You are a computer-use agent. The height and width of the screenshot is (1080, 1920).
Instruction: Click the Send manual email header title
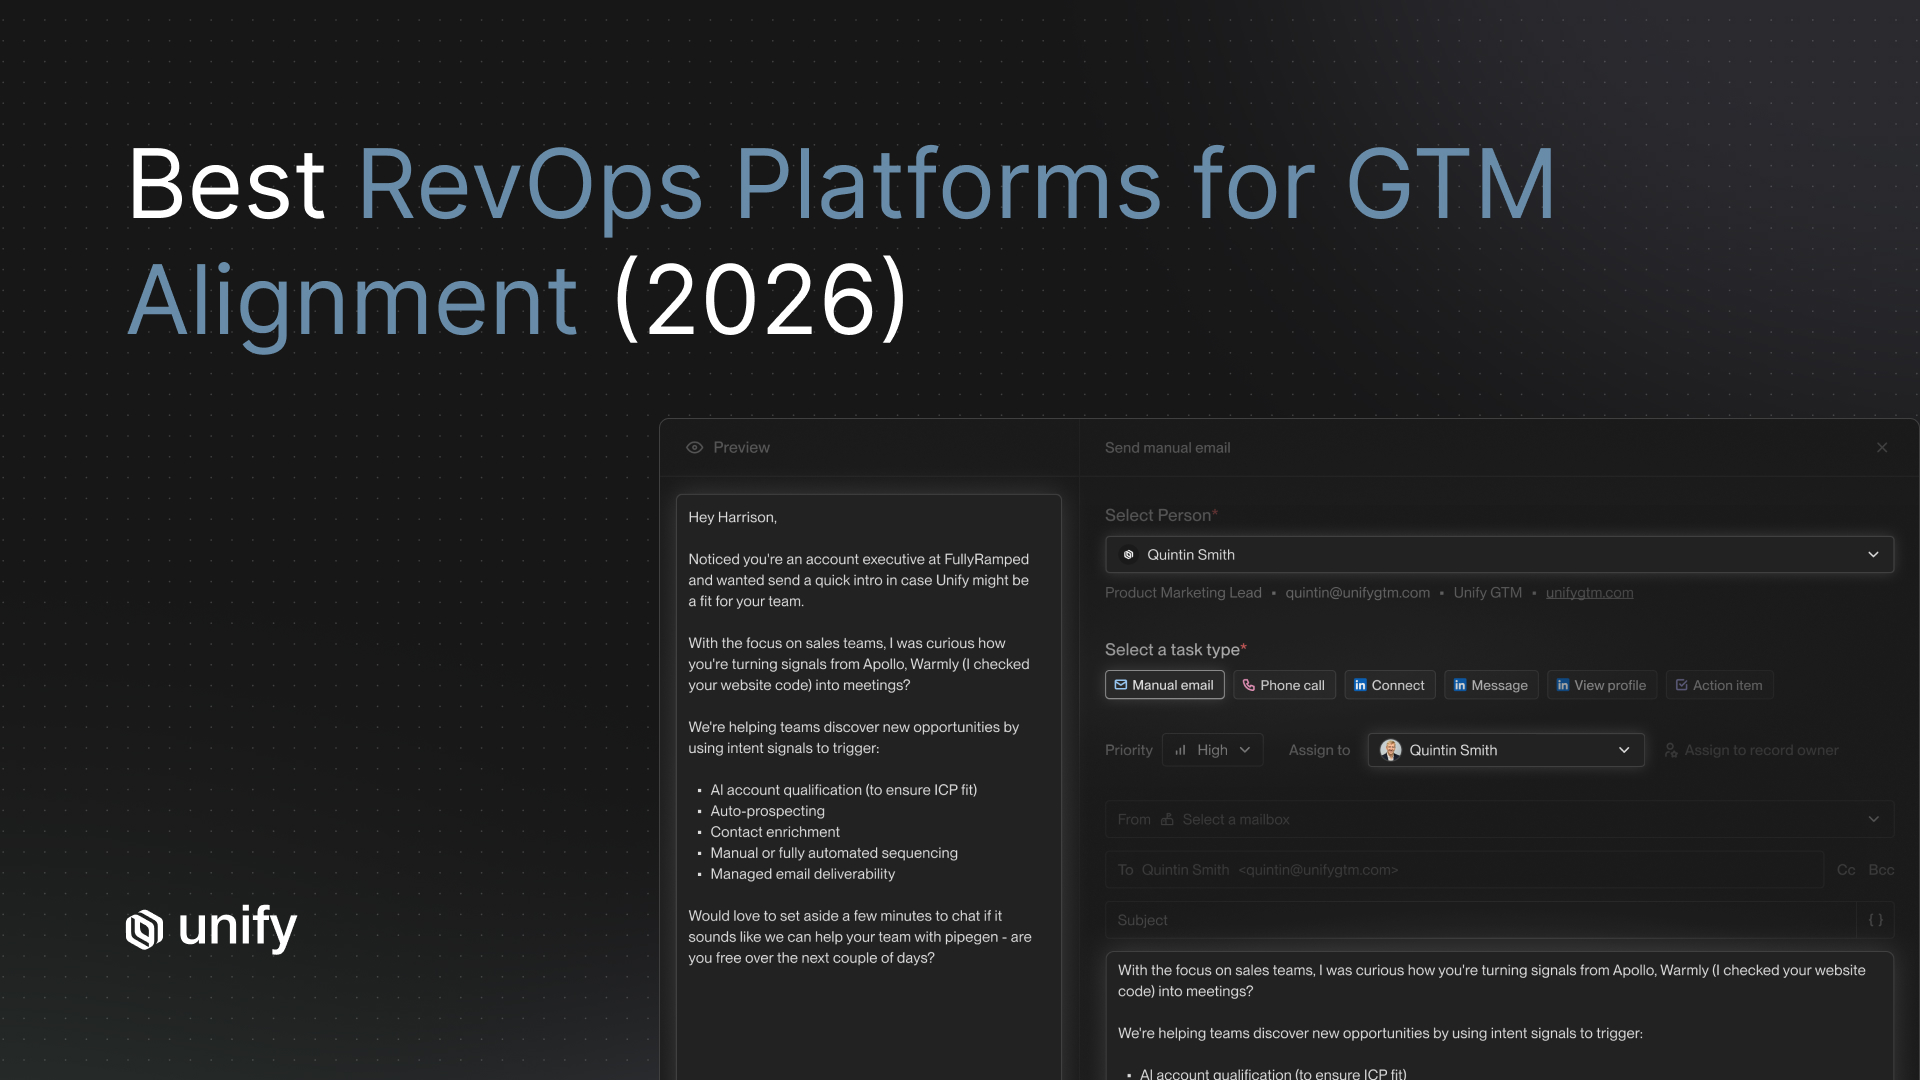pyautogui.click(x=1167, y=447)
